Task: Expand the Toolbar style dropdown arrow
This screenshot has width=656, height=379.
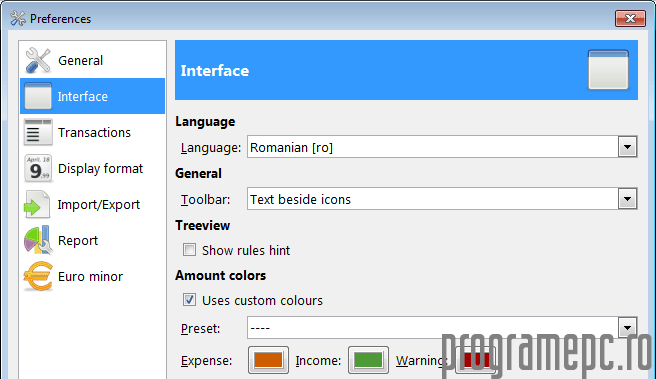Action: [x=627, y=199]
